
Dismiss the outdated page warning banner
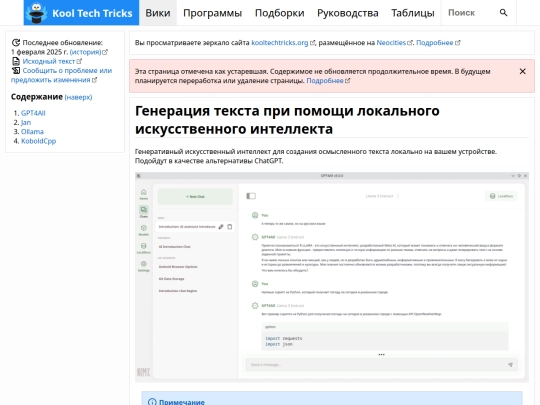(x=522, y=71)
